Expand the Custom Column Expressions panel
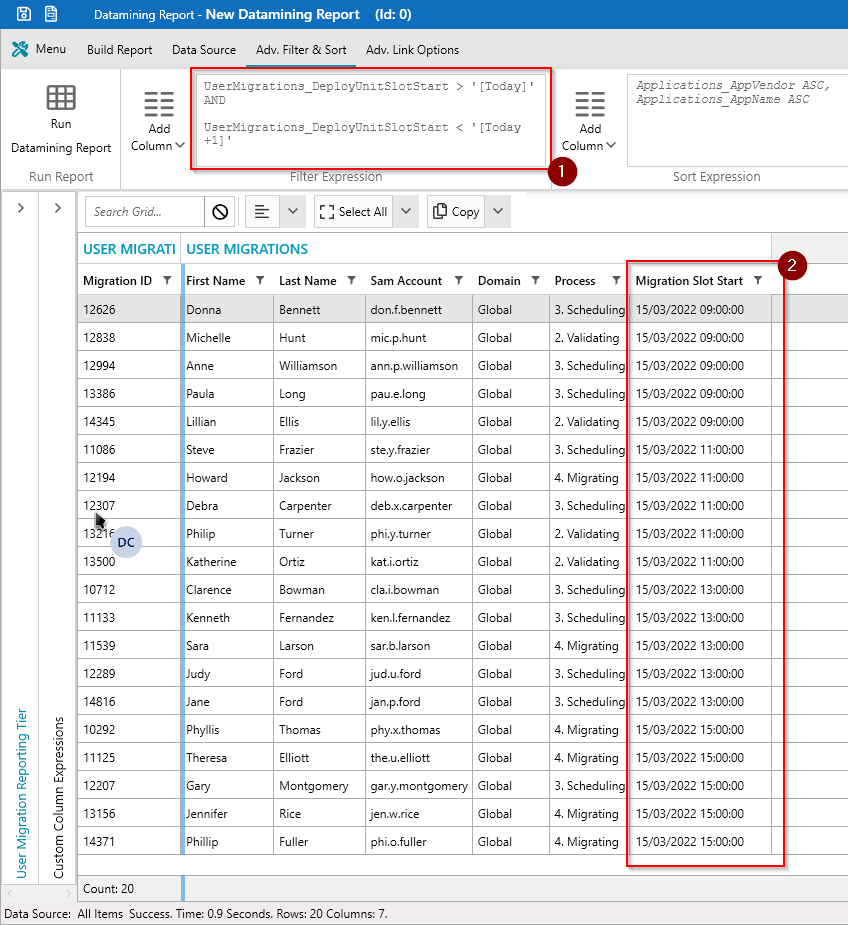Viewport: 848px width, 925px height. (58, 208)
